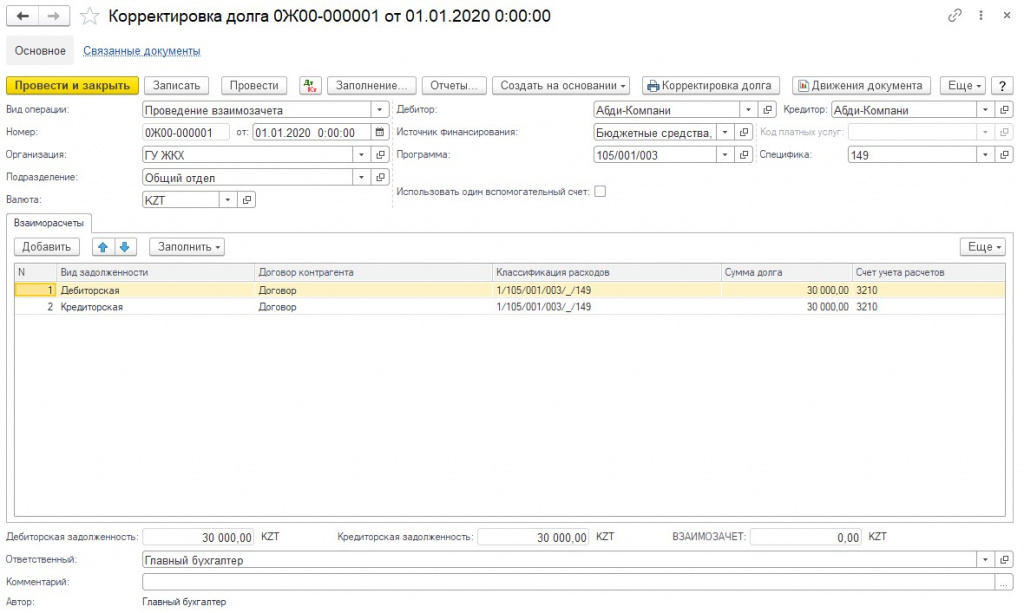Click the Добавить button
Viewport: 1024px width, 613px height.
(46, 247)
